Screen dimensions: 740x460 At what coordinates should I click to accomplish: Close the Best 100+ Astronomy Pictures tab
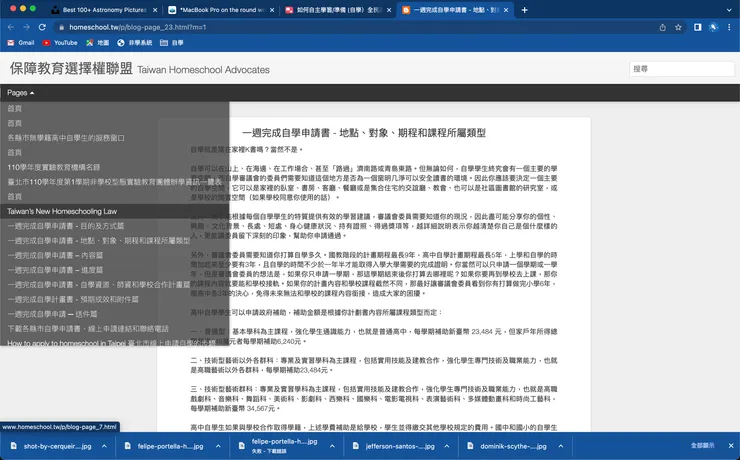coord(155,10)
